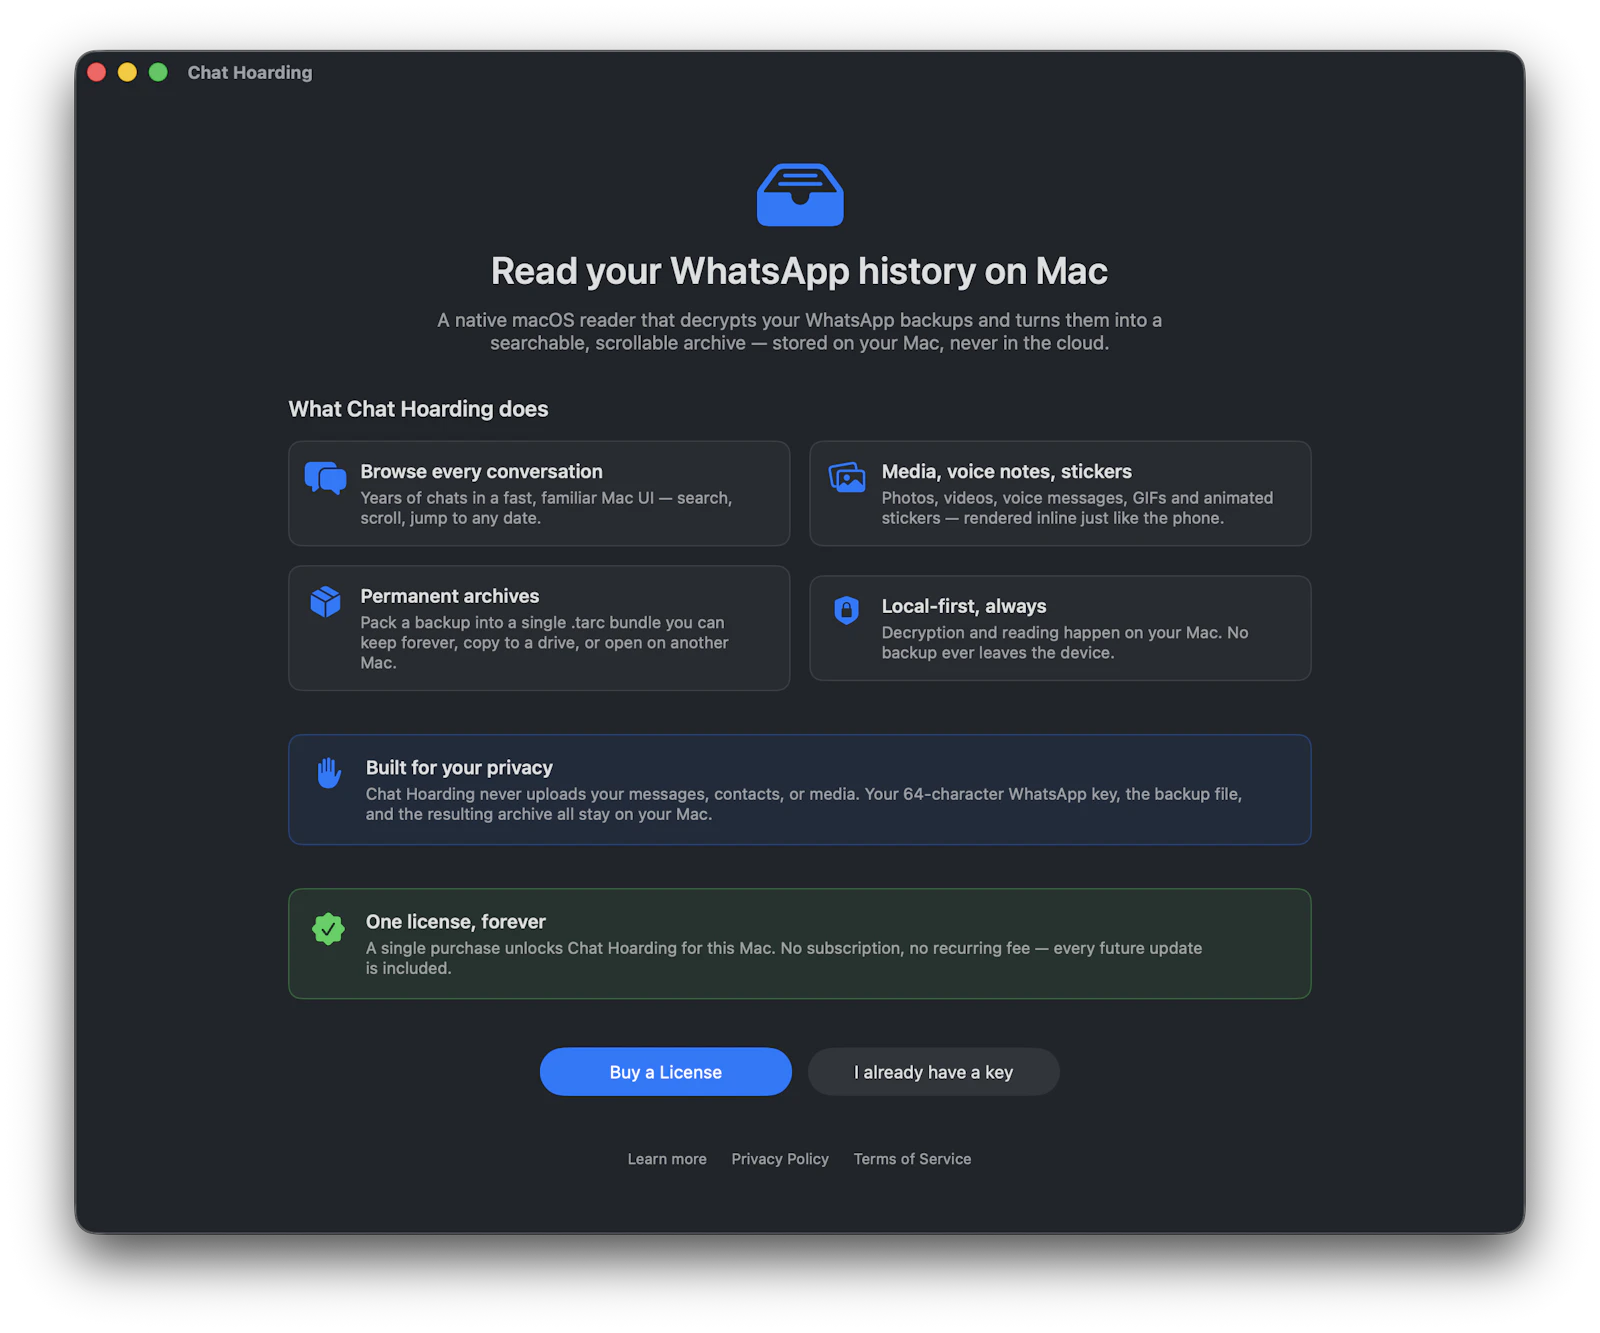Select the Permanent archives title

tap(450, 596)
